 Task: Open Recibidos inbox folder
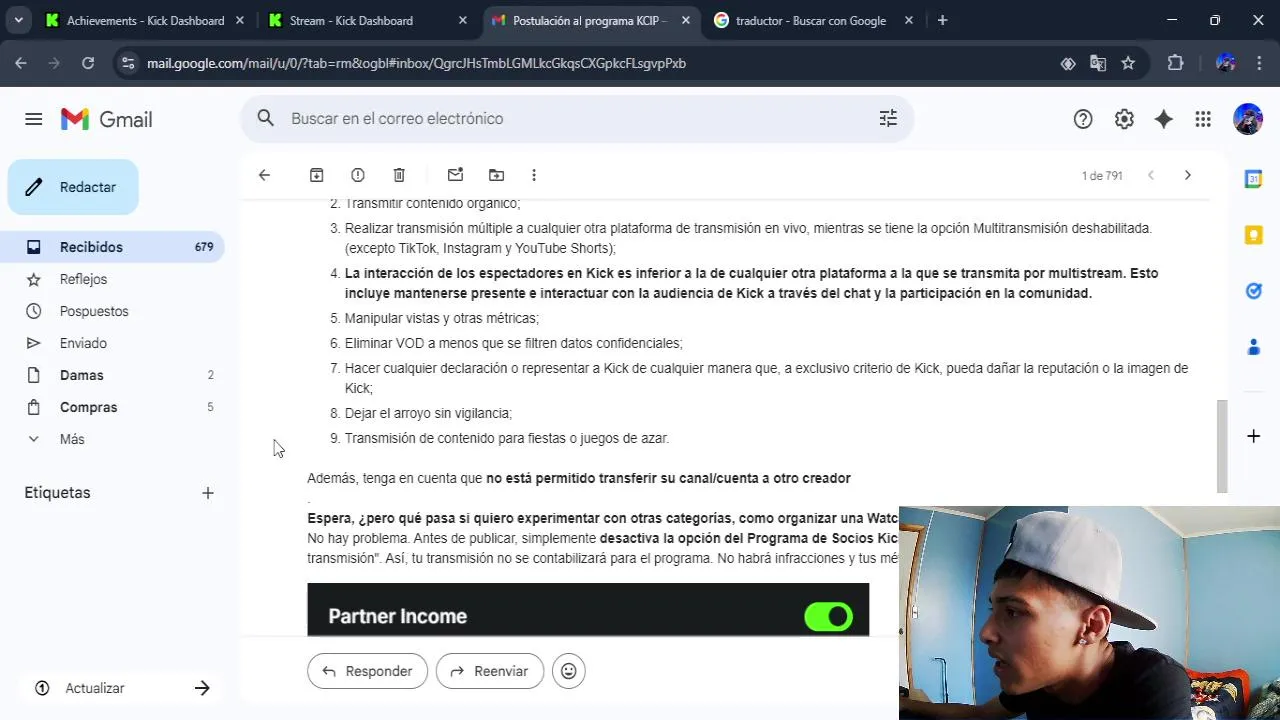click(112, 247)
